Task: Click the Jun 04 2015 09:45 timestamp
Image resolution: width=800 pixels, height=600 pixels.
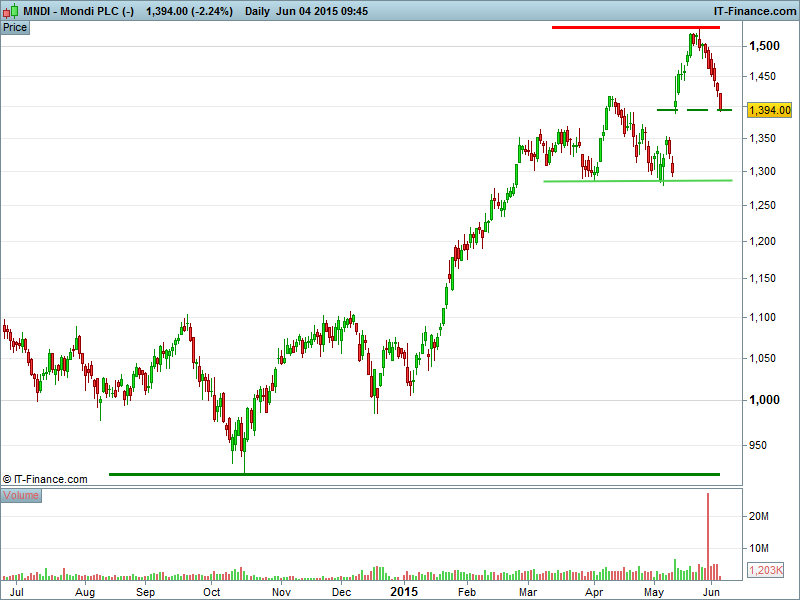Action: [x=323, y=11]
